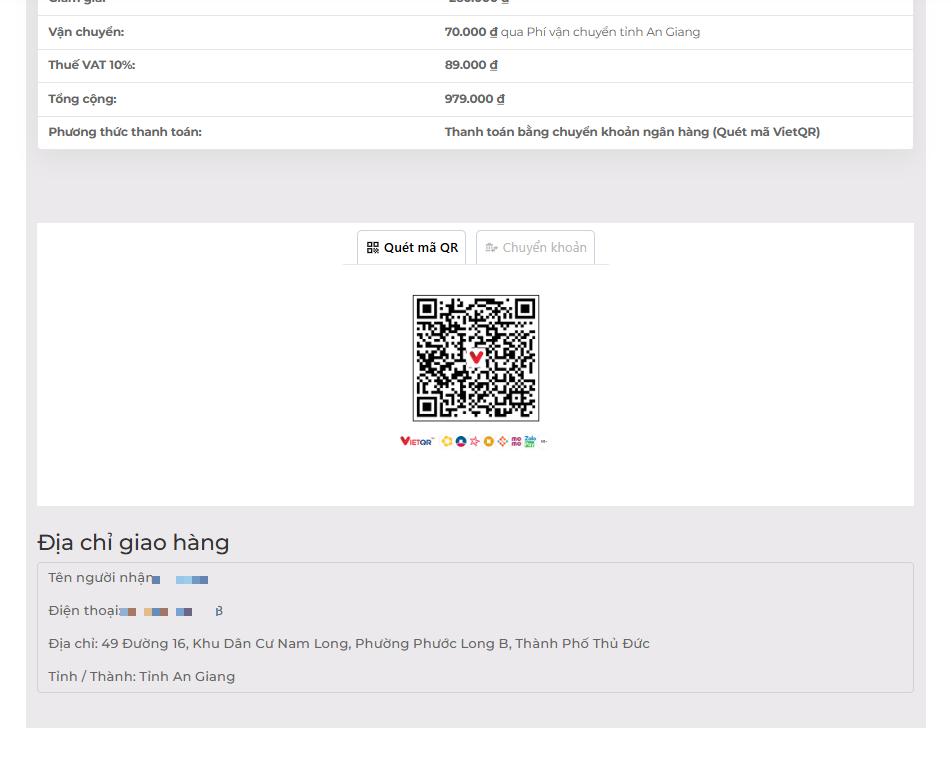
Task: Click the VietQR logo below the QR code
Action: 416,440
